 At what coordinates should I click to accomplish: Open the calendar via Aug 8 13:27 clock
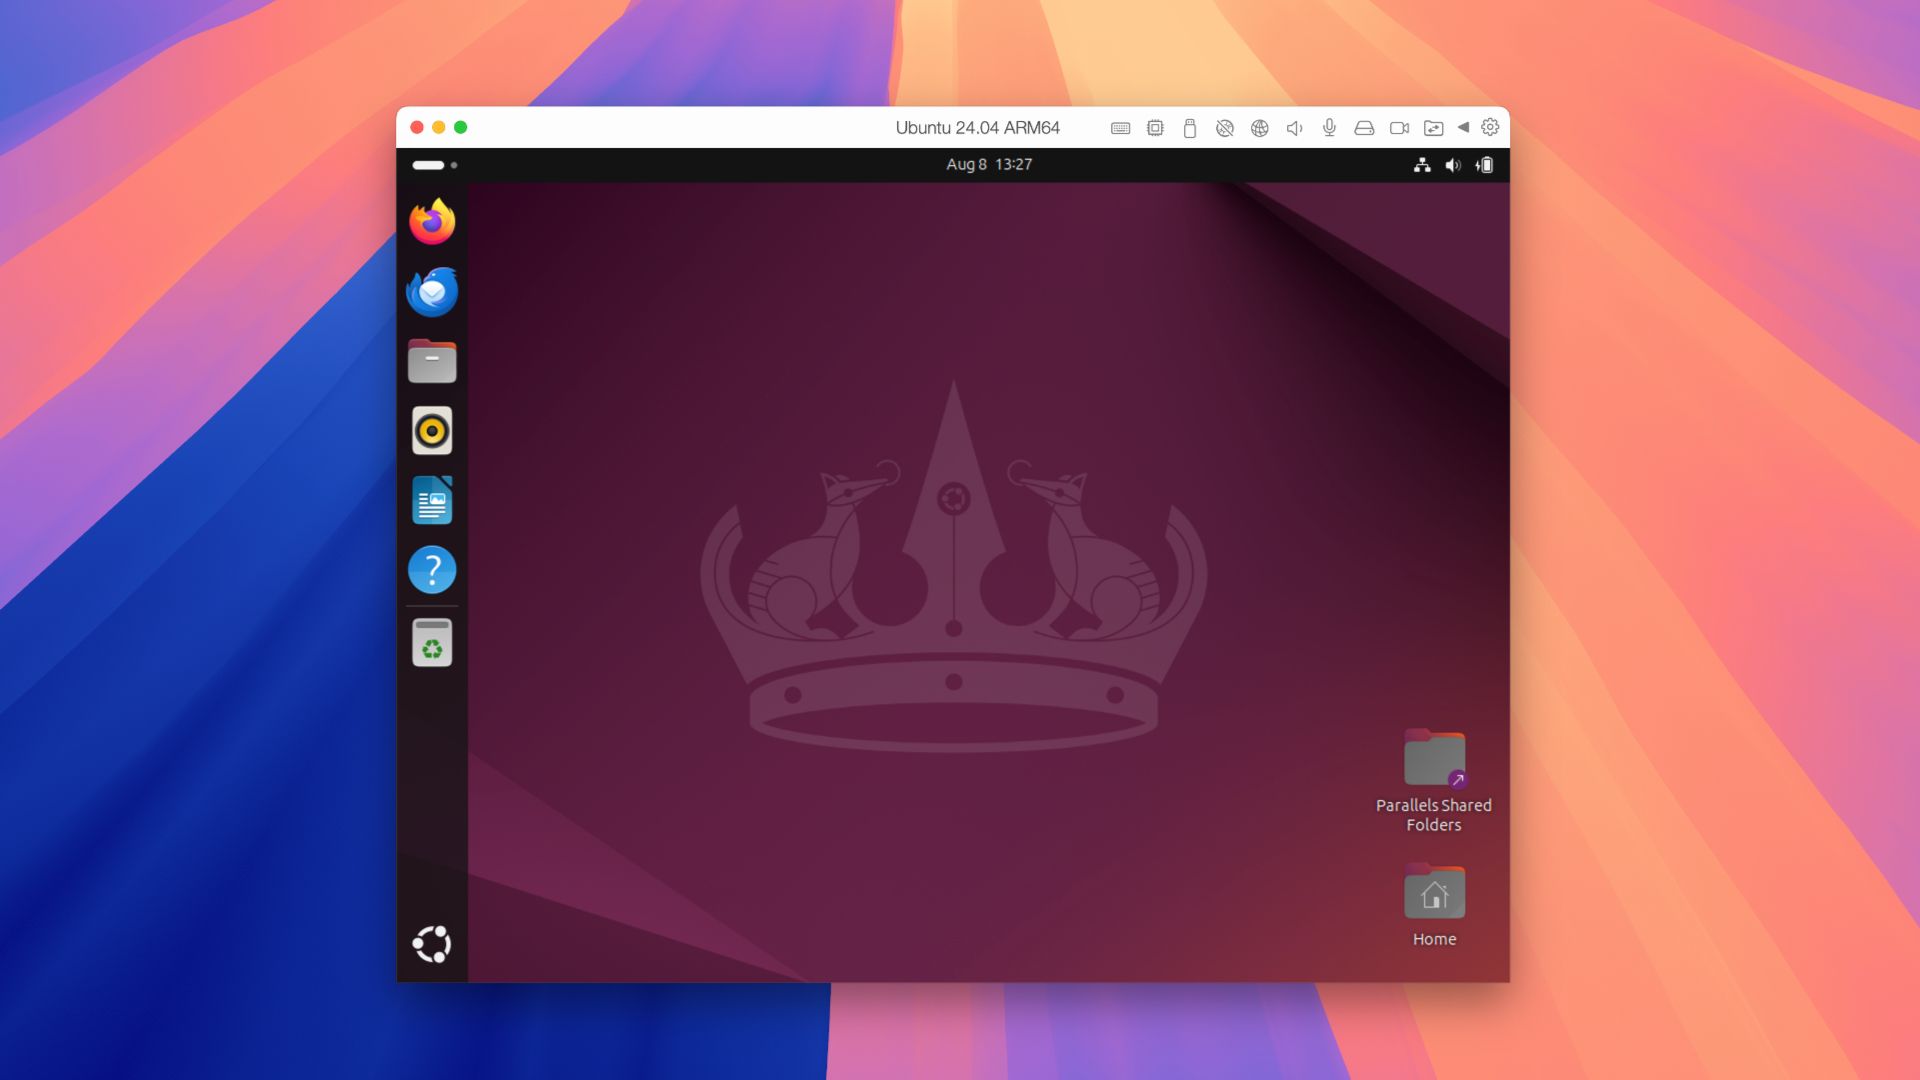pos(988,165)
